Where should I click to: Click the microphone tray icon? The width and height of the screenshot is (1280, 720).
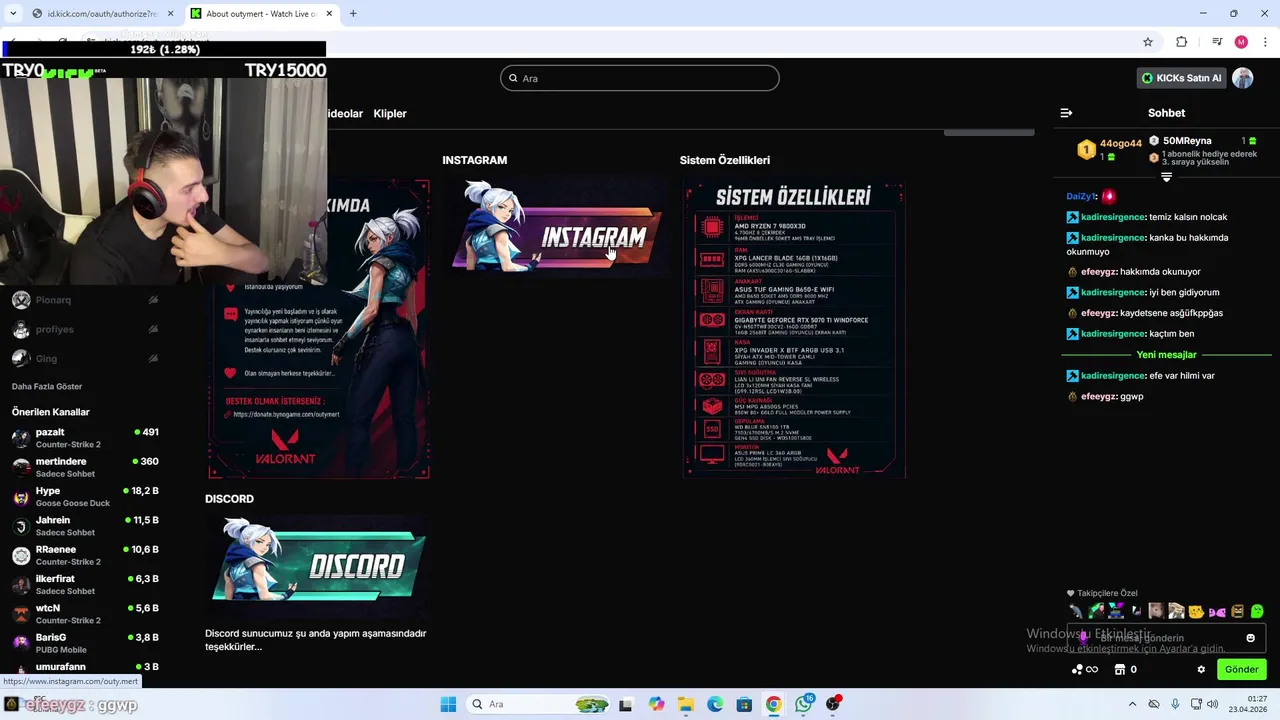tap(1175, 705)
